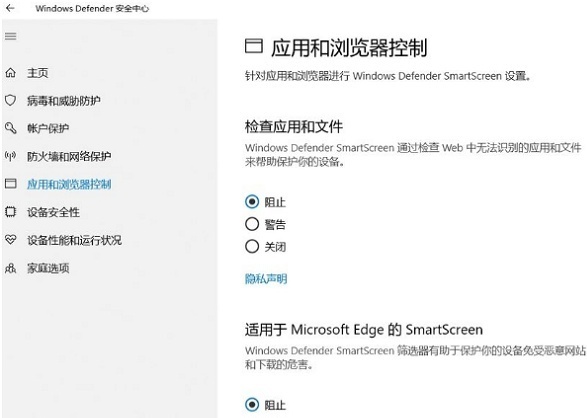The height and width of the screenshot is (418, 587).
Task: Click description beginning 筛选器有助于保护你的设备
Action: (x=415, y=357)
